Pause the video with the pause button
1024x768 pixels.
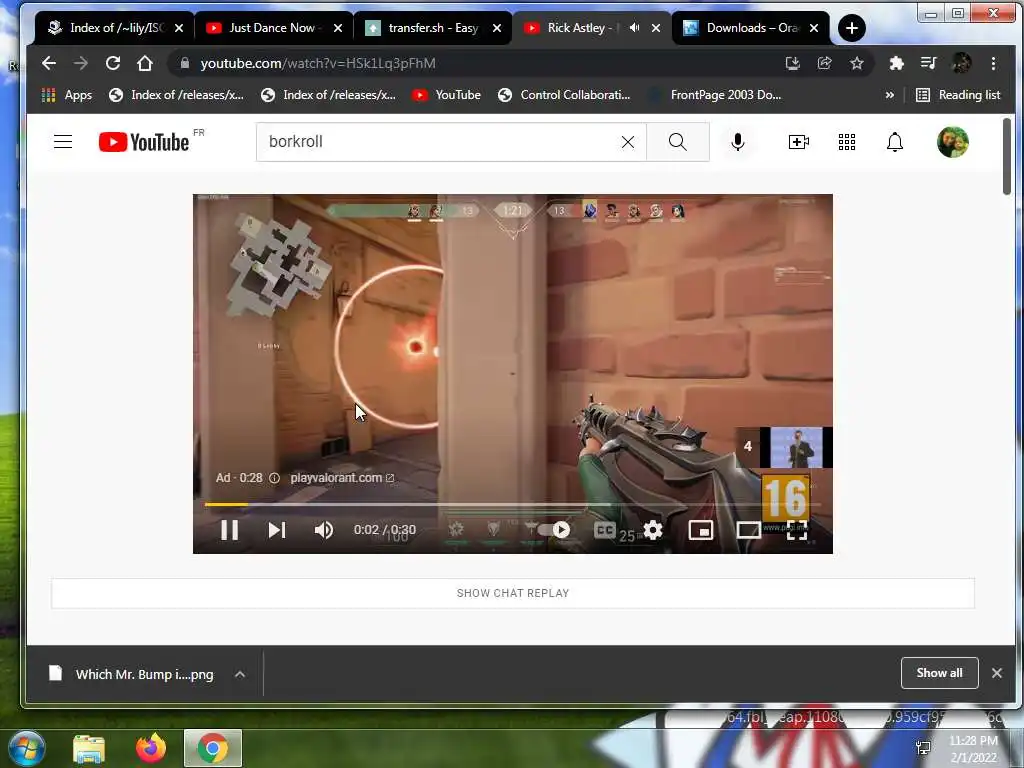[x=229, y=530]
